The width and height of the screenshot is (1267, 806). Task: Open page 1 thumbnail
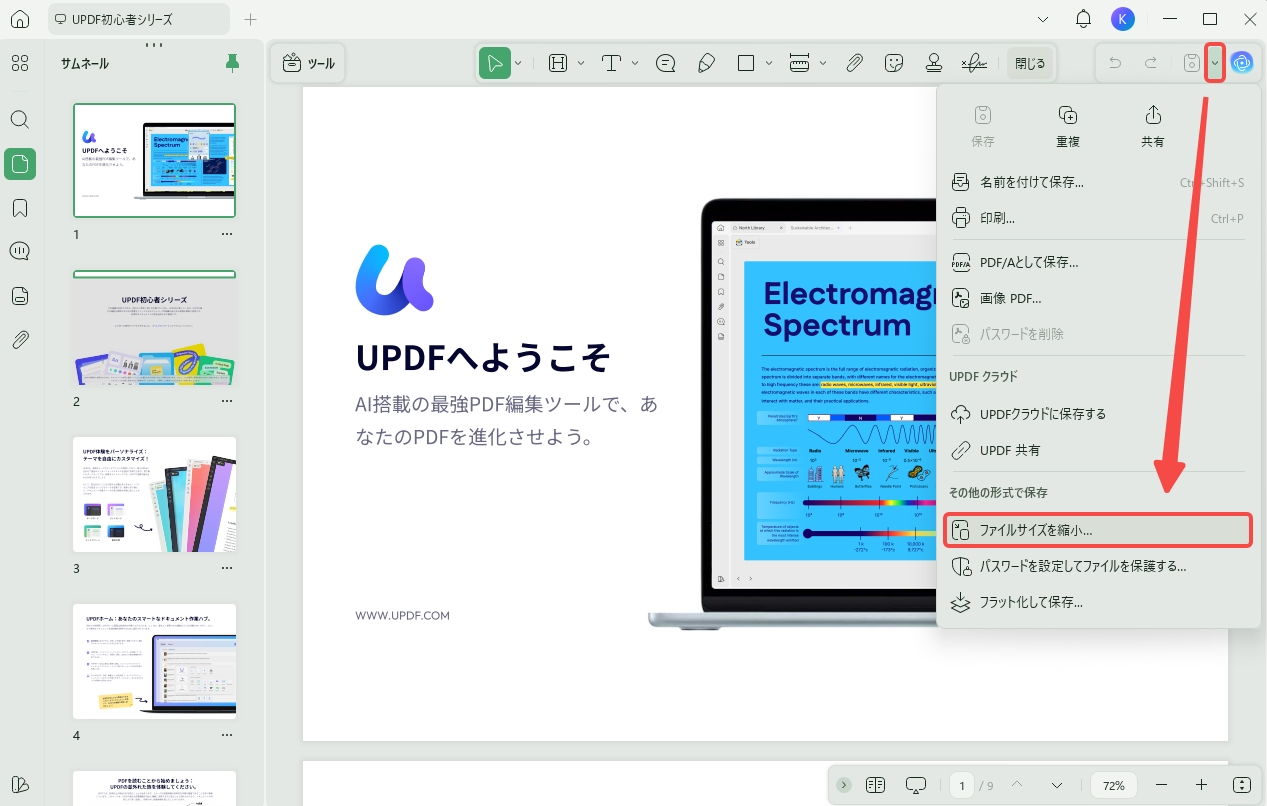click(154, 160)
